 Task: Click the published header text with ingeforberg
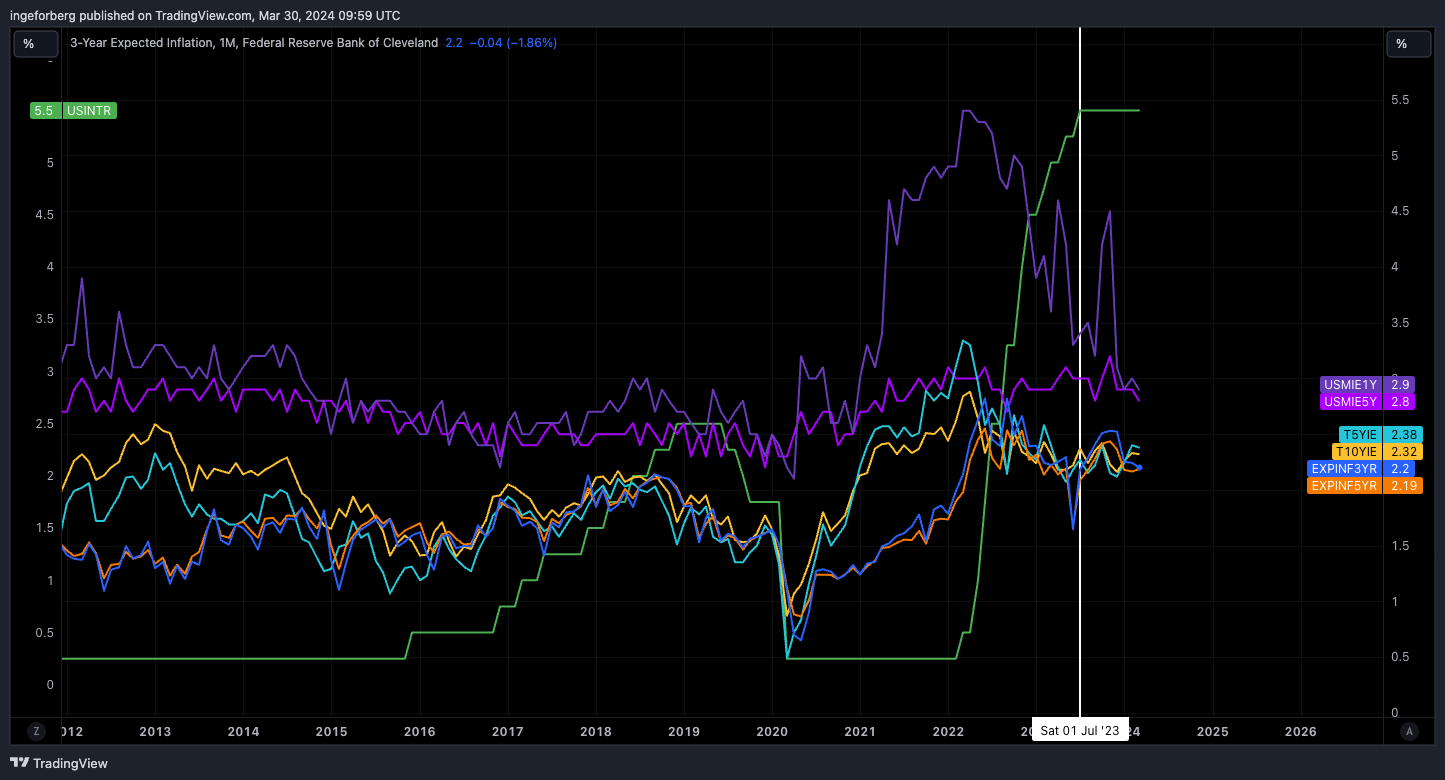point(207,15)
